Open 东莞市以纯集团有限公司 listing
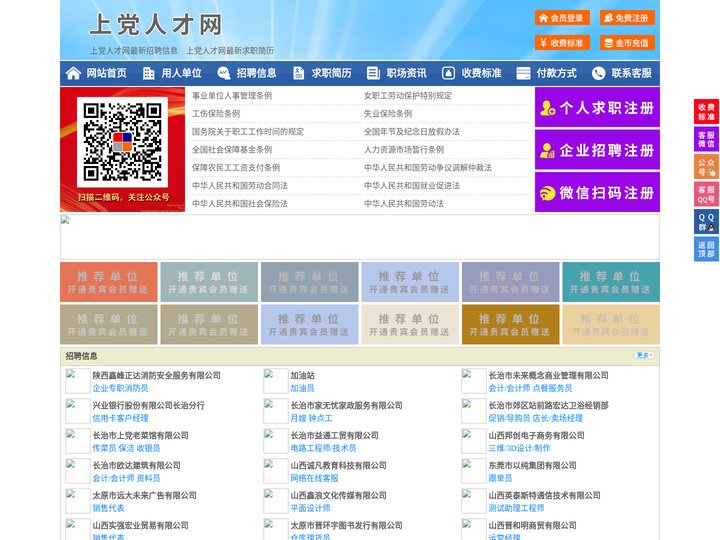The height and width of the screenshot is (540, 720). (532, 465)
